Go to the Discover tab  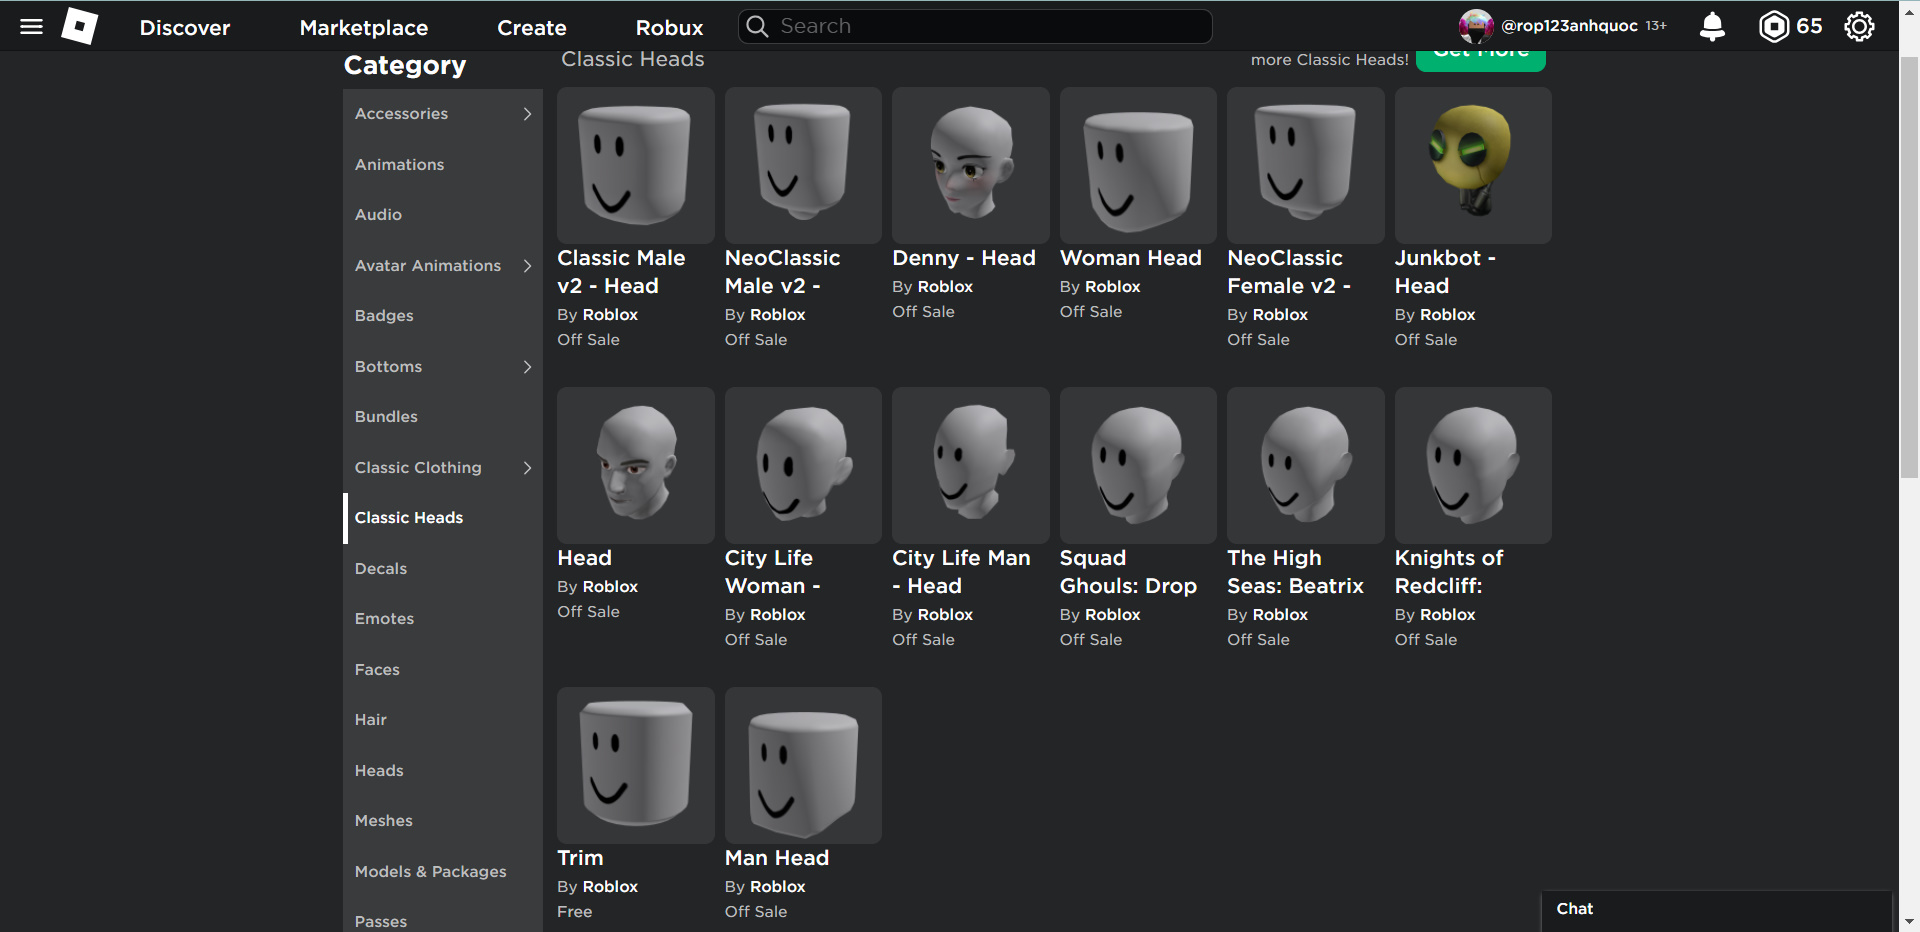point(185,28)
